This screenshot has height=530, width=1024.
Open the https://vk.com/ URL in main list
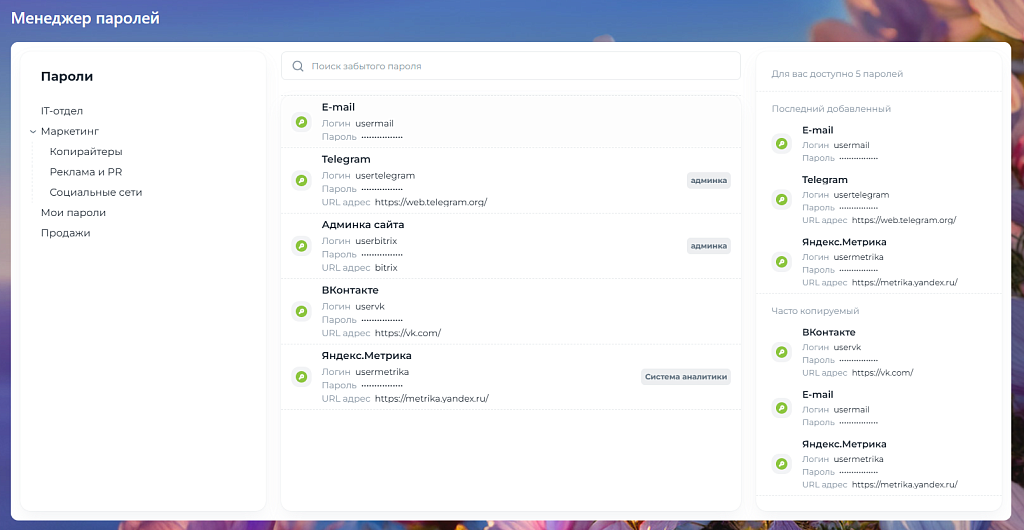(408, 333)
